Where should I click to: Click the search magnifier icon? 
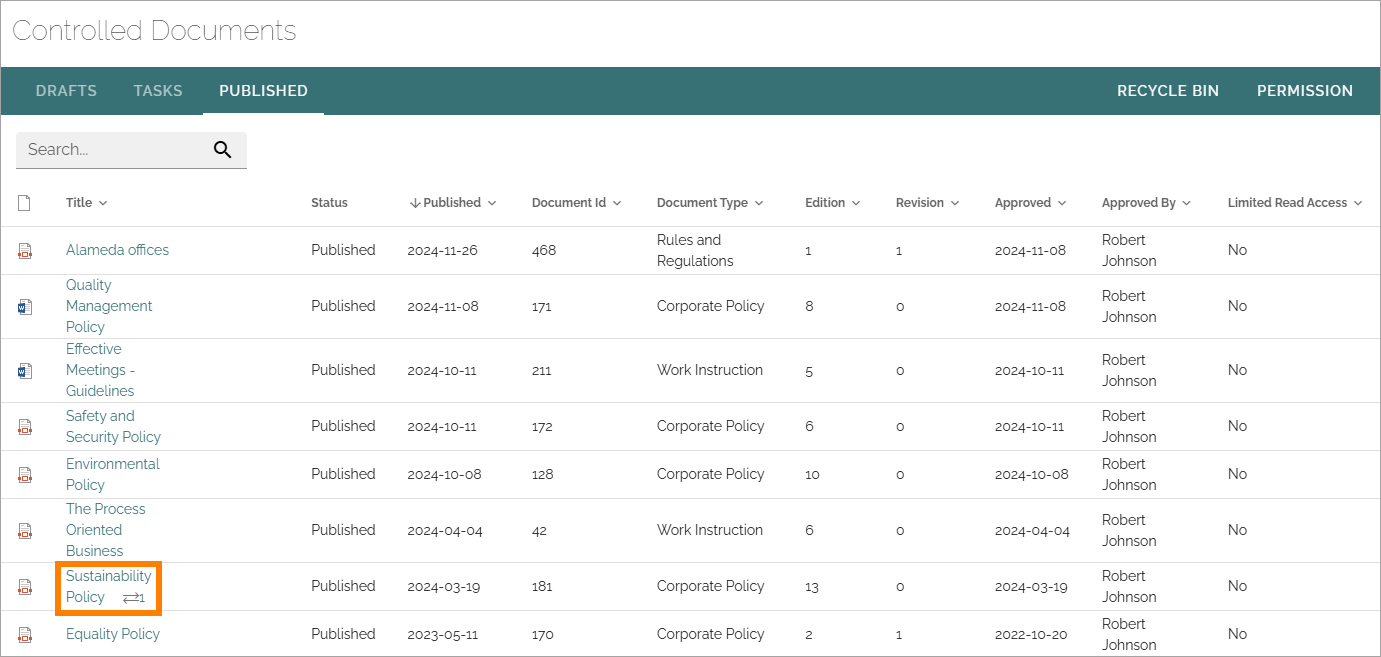point(222,150)
